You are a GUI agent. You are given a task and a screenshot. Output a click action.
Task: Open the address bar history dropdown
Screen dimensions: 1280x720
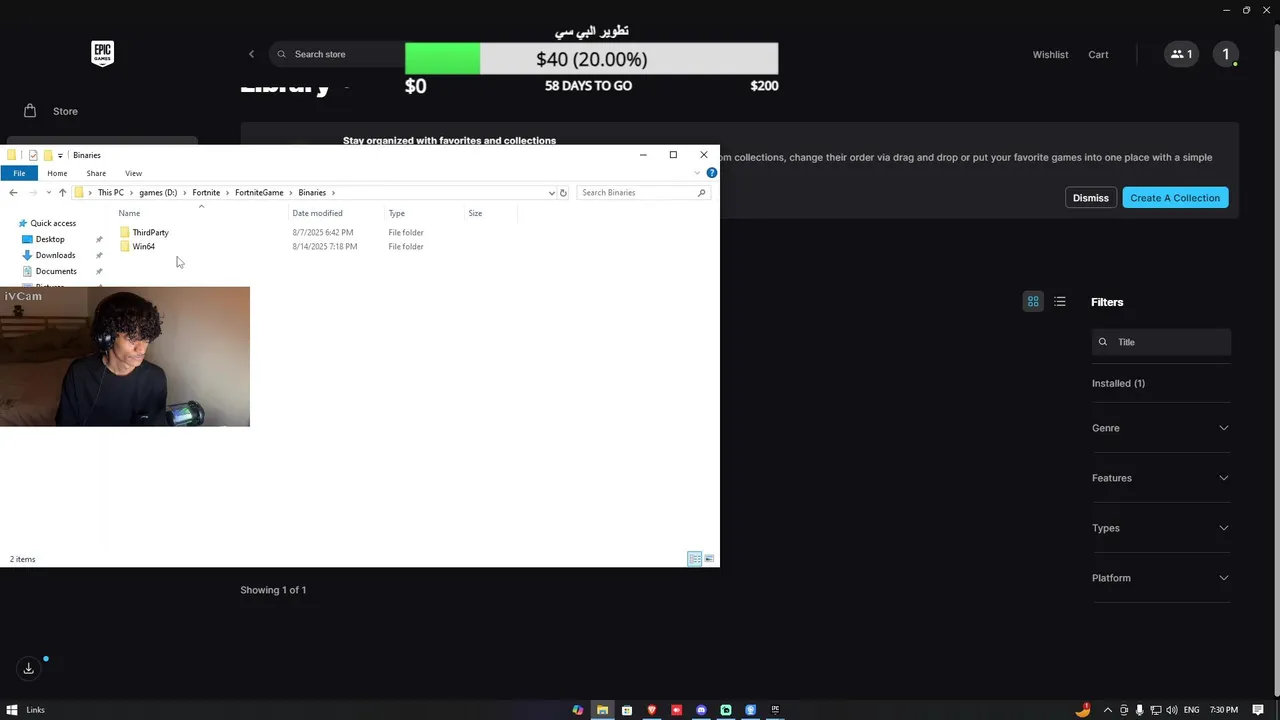[x=551, y=192]
